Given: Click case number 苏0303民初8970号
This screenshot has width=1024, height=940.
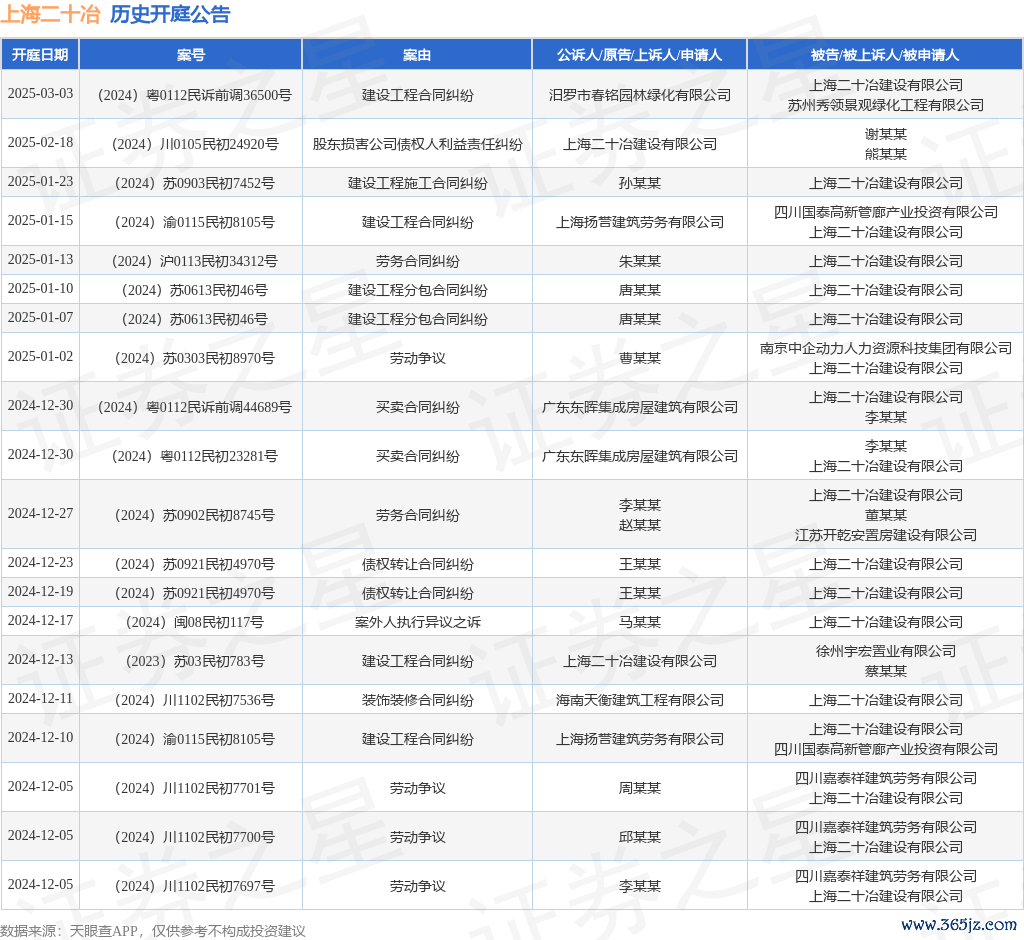Looking at the screenshot, I should (x=195, y=359).
